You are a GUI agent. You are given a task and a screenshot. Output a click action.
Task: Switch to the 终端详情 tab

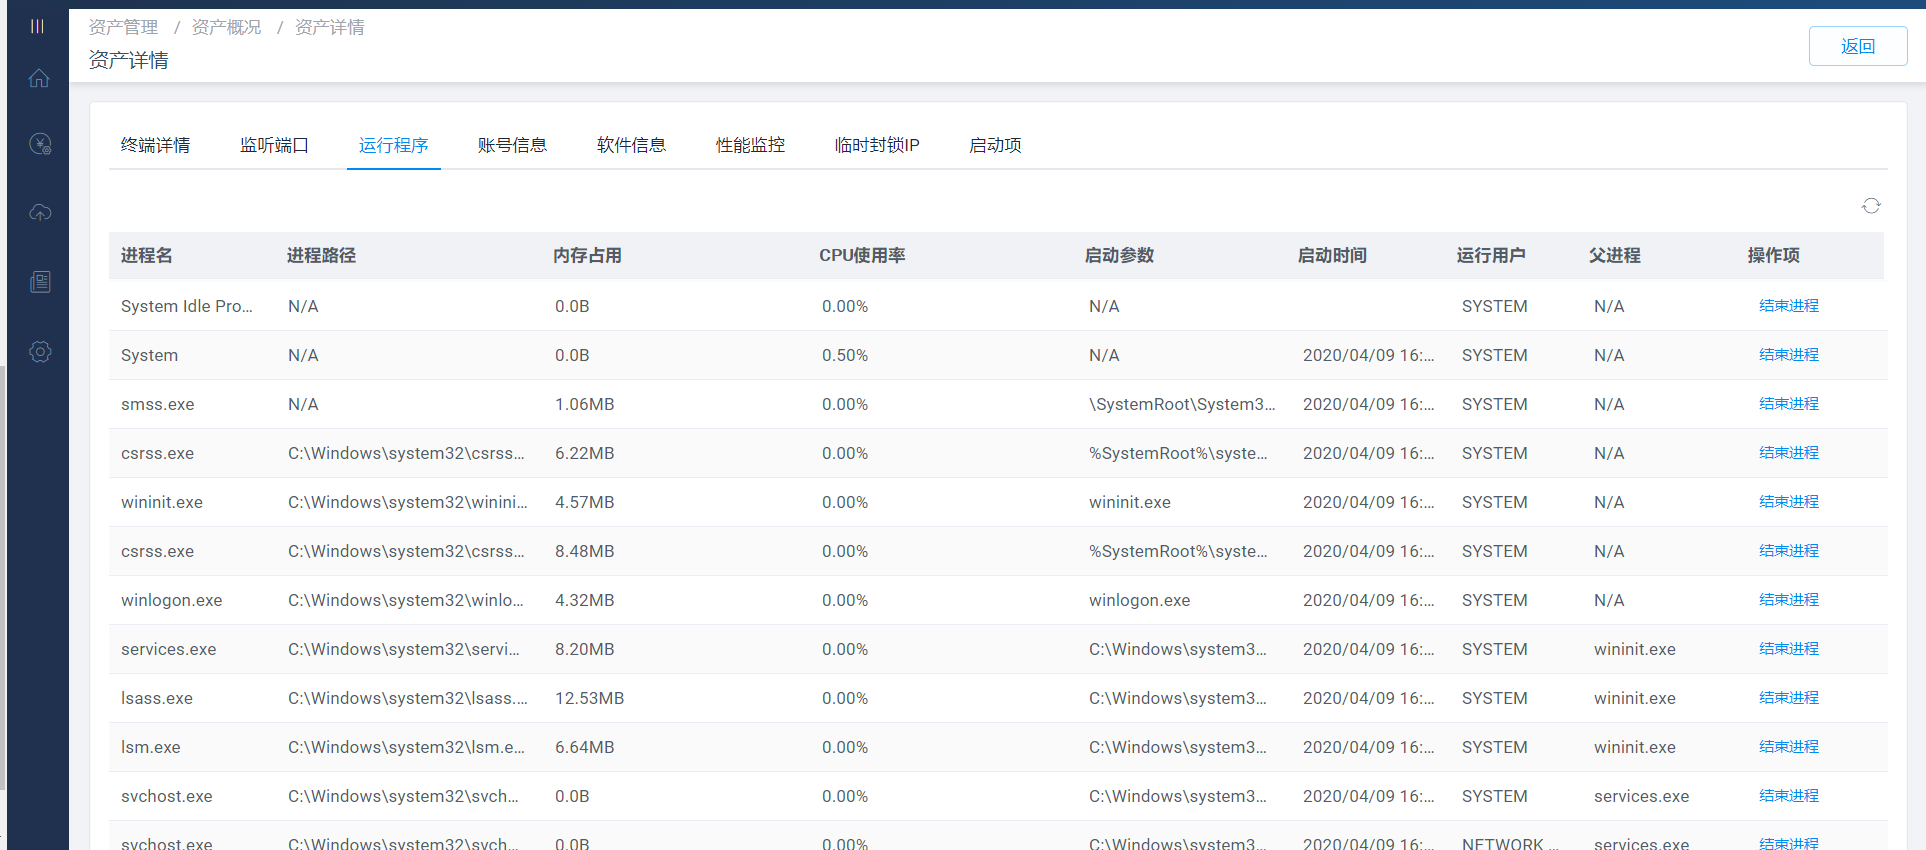(x=156, y=145)
